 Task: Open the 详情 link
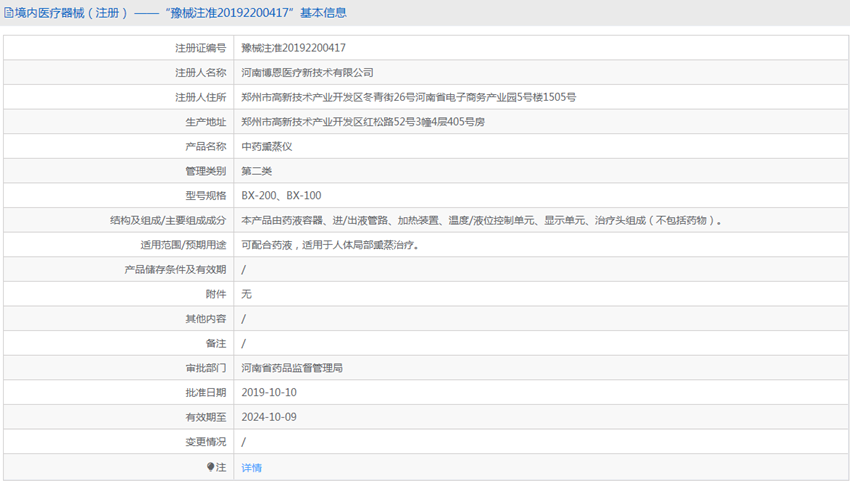(252, 467)
